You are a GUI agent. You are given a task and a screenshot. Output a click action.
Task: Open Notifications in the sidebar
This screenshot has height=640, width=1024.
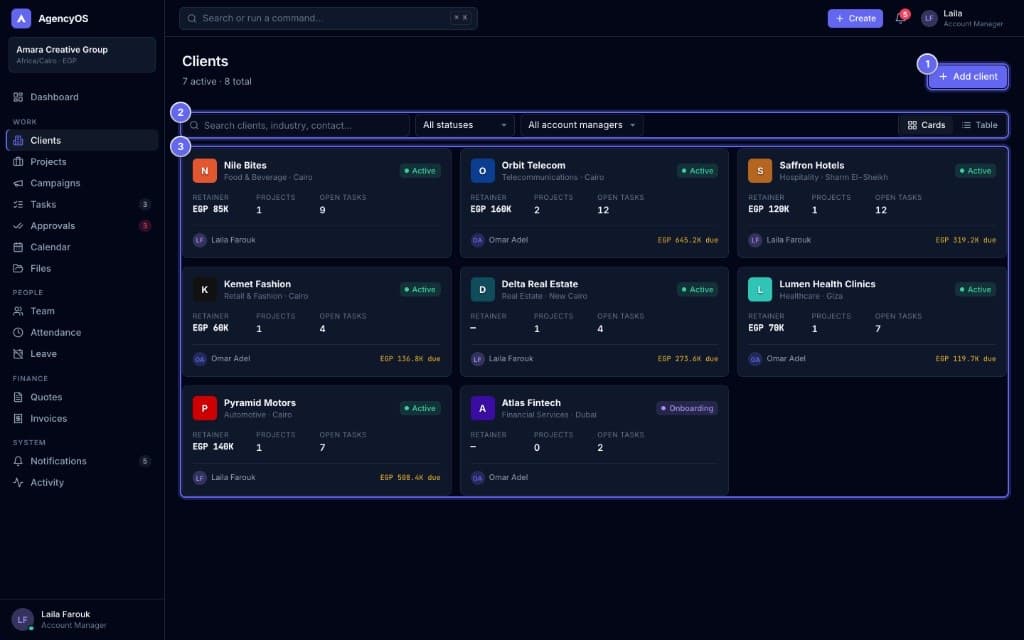(82, 461)
